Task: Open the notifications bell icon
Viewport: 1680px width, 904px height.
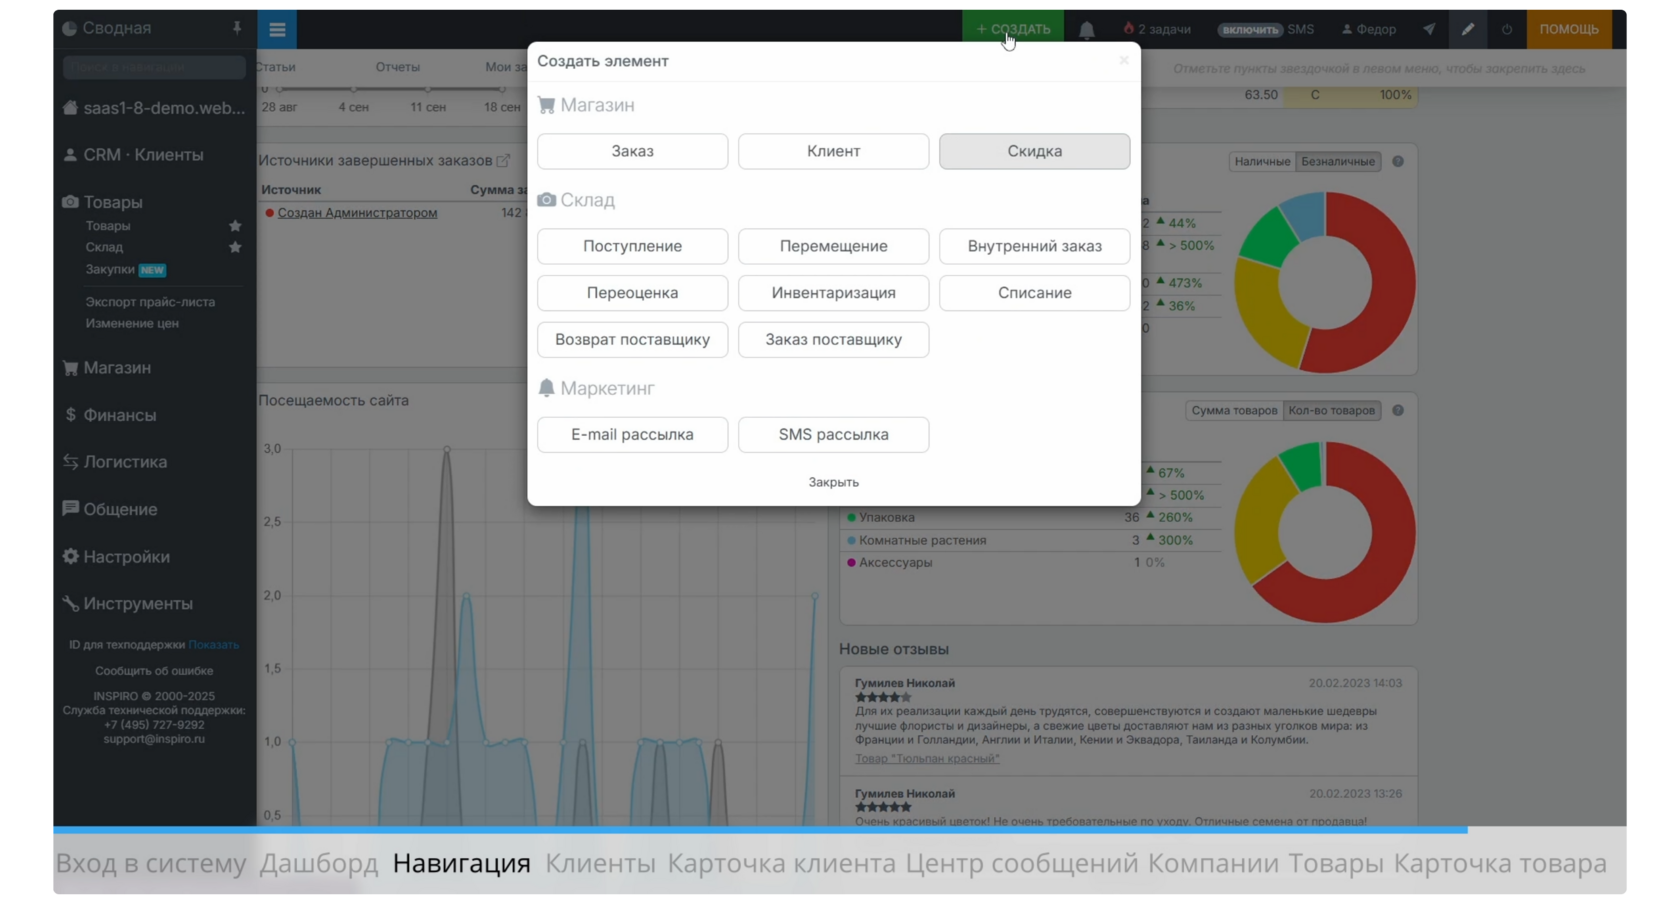Action: coord(1087,29)
